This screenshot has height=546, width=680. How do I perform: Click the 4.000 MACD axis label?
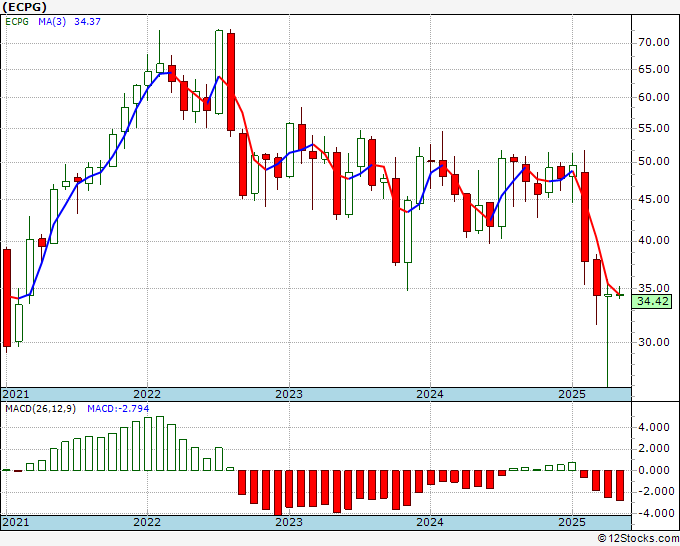click(654, 427)
